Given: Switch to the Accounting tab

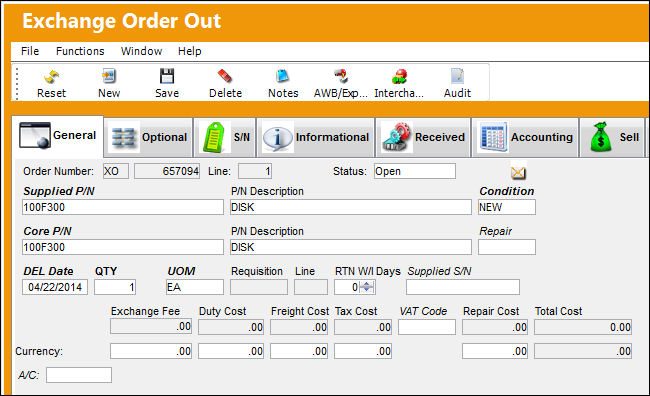Looking at the screenshot, I should (525, 137).
